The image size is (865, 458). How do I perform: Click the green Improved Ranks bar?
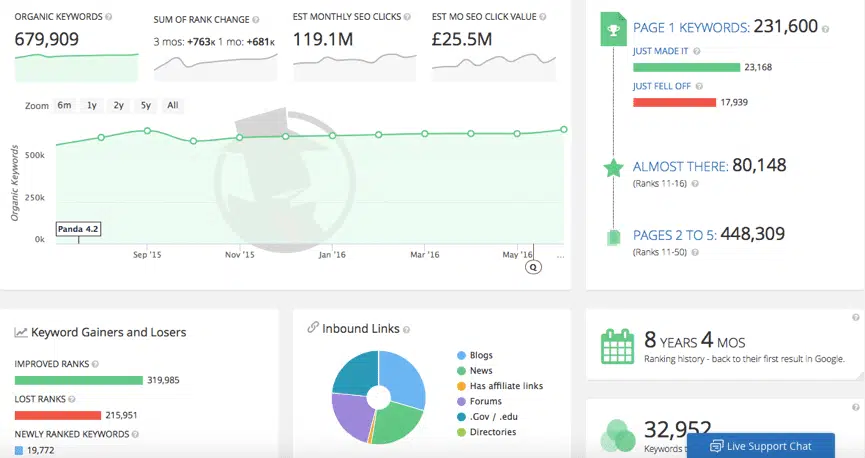click(x=79, y=380)
